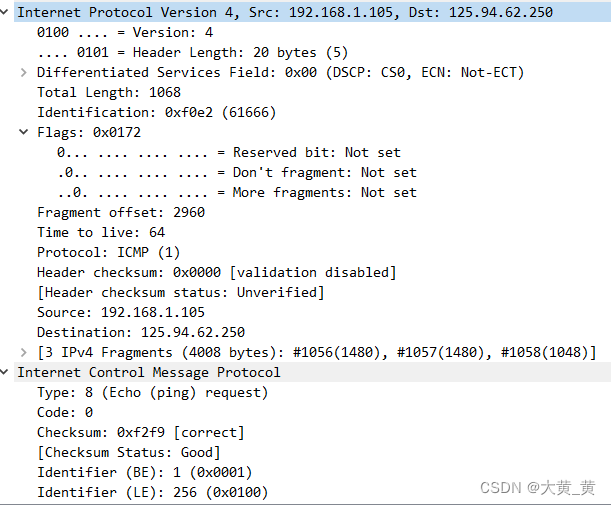The image size is (611, 505).
Task: Select the Don't fragment flag row
Action: (x=236, y=172)
